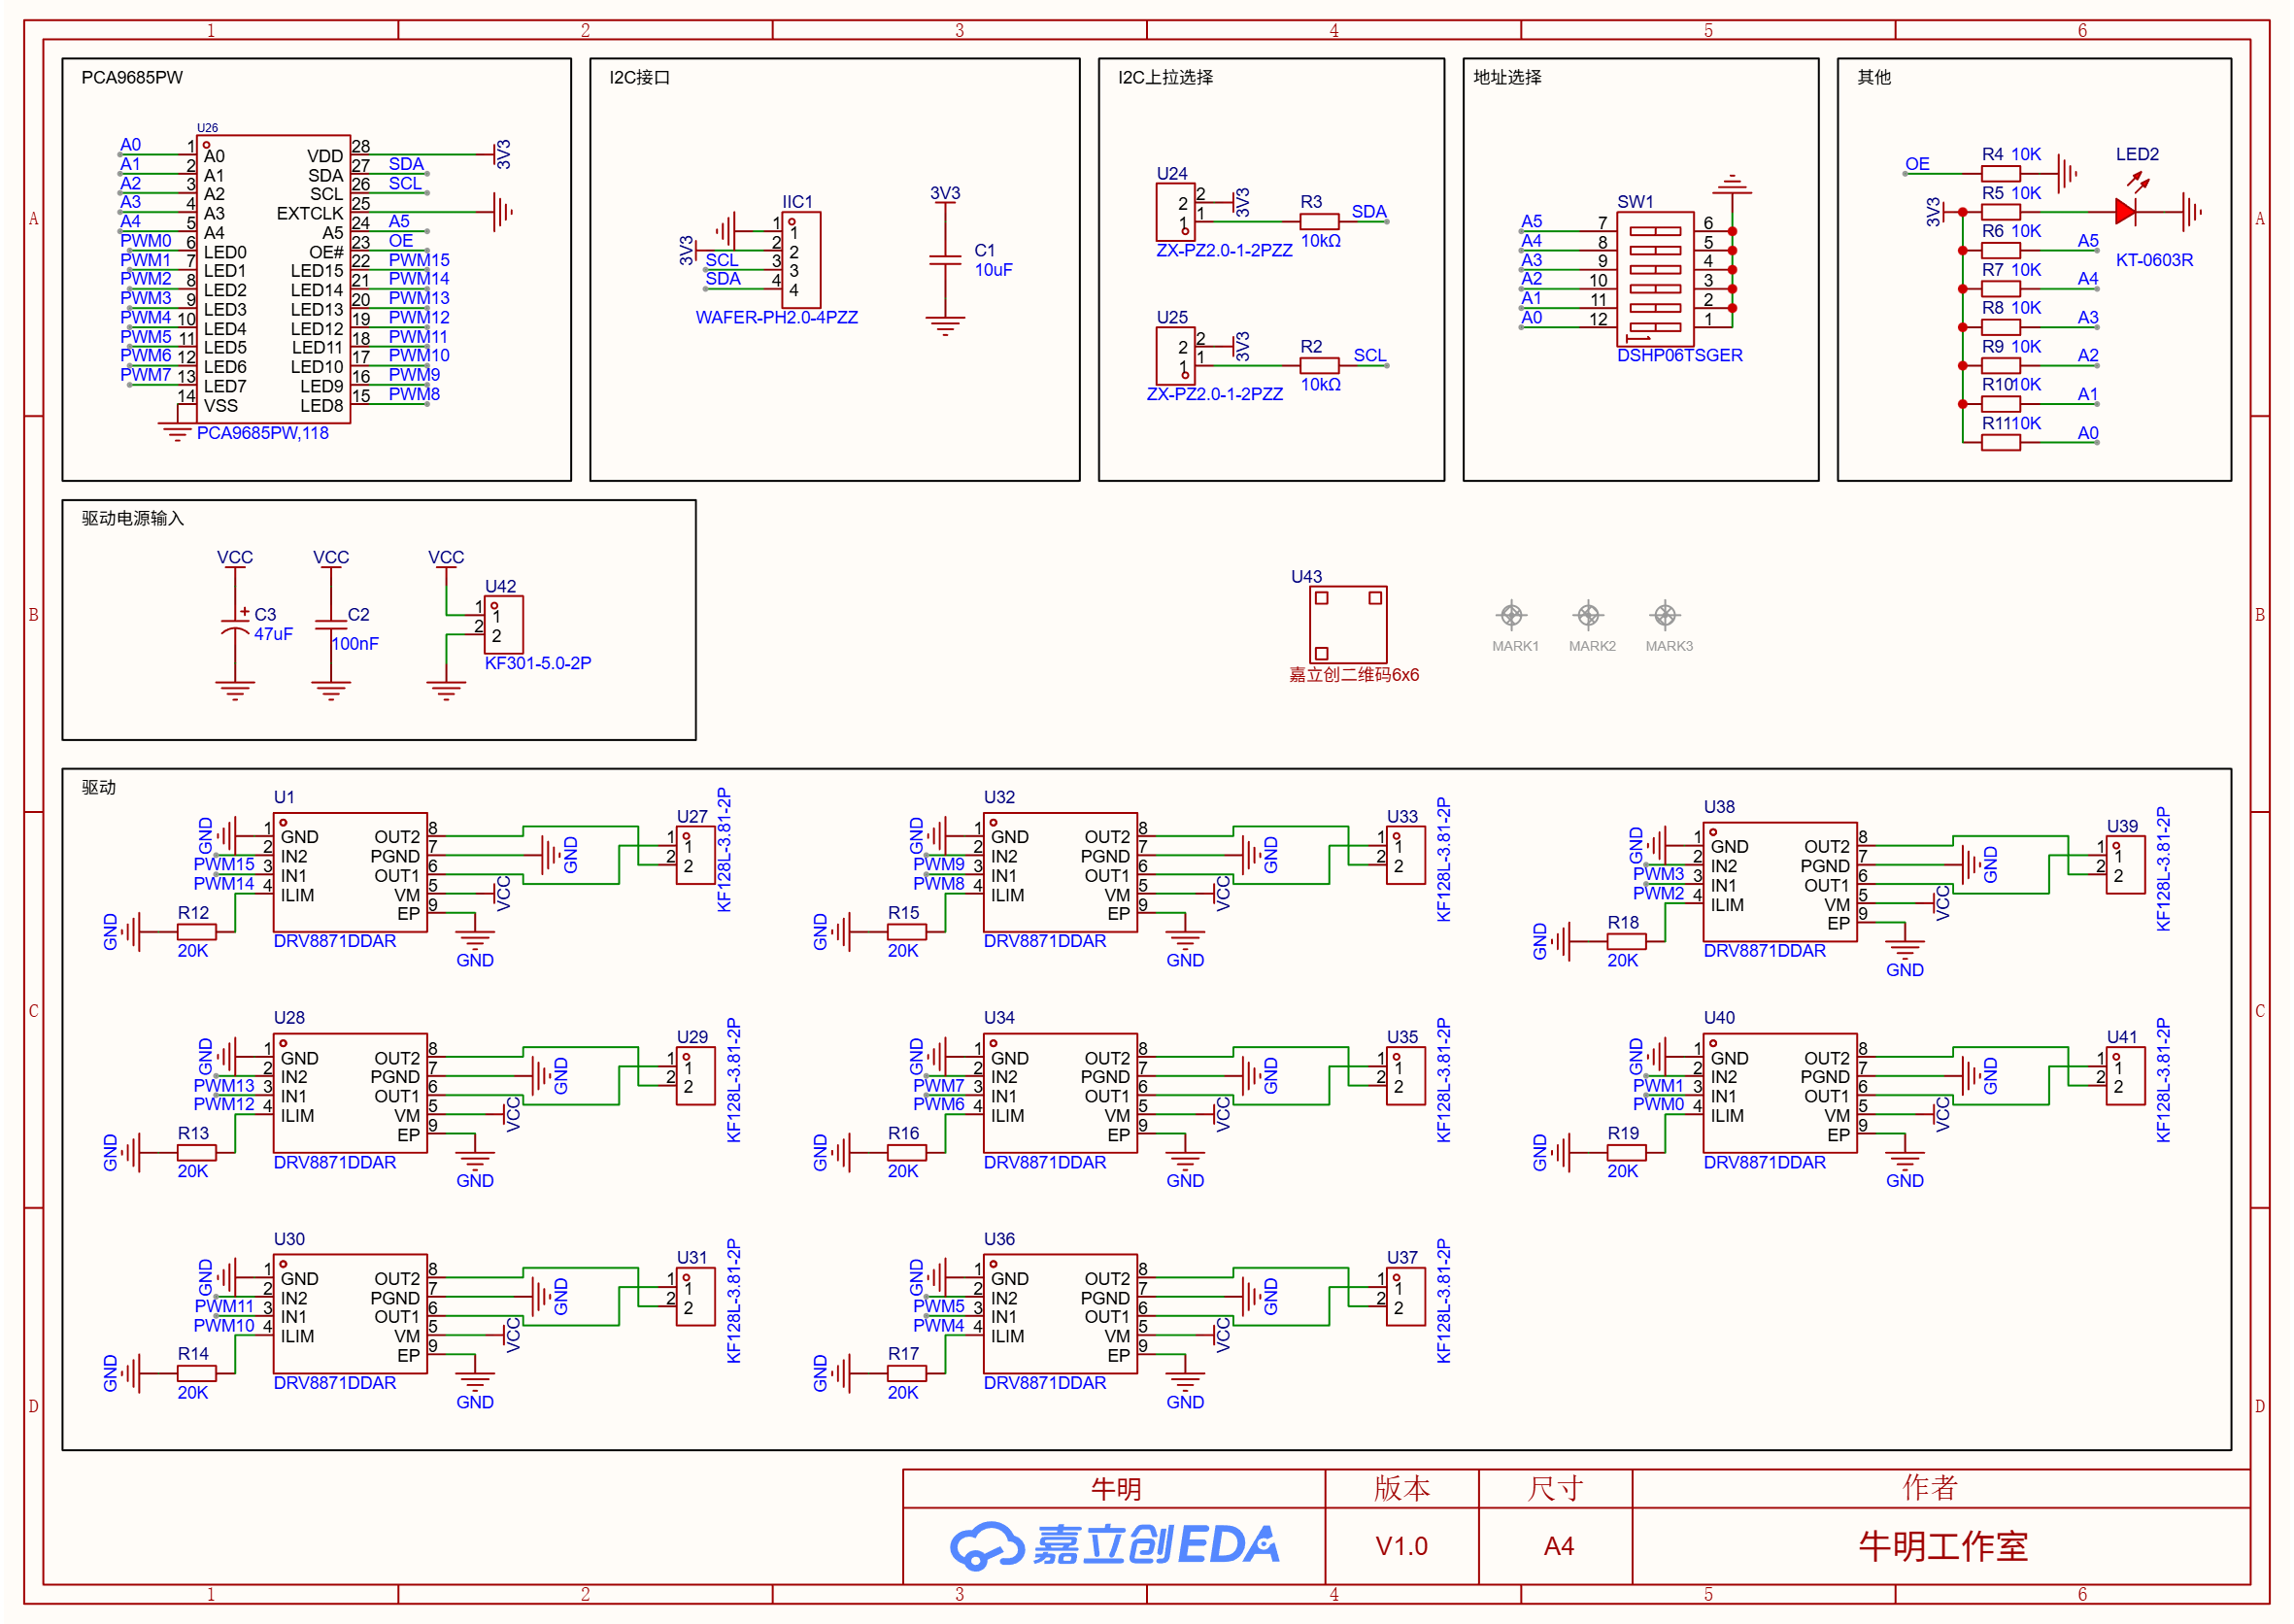Select the U34 DRV8871DDAR driver chip
Image resolution: width=2294 pixels, height=1624 pixels.
point(1060,1093)
